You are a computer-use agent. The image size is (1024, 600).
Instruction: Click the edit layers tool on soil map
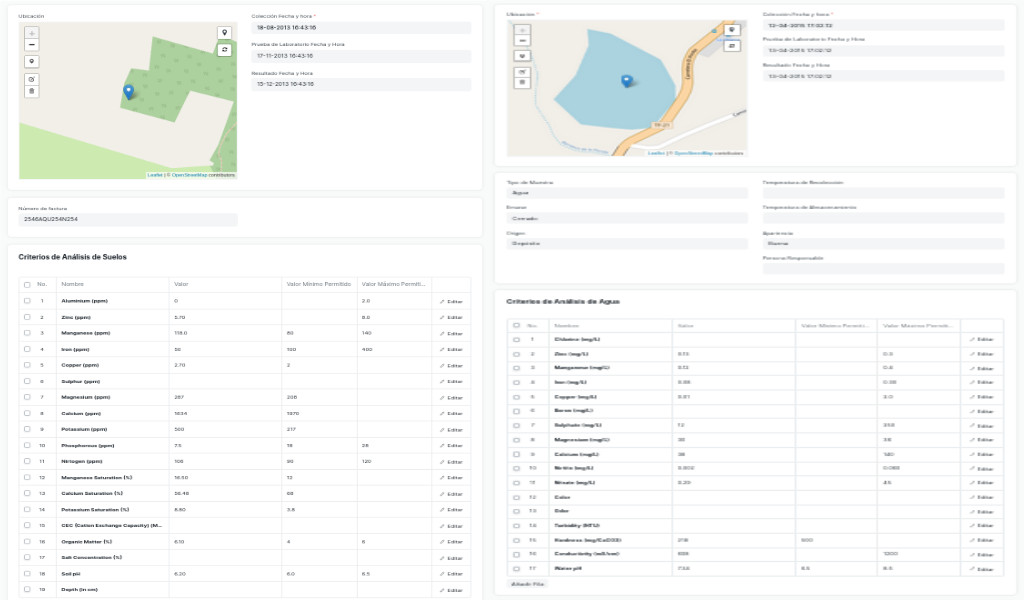(x=32, y=79)
